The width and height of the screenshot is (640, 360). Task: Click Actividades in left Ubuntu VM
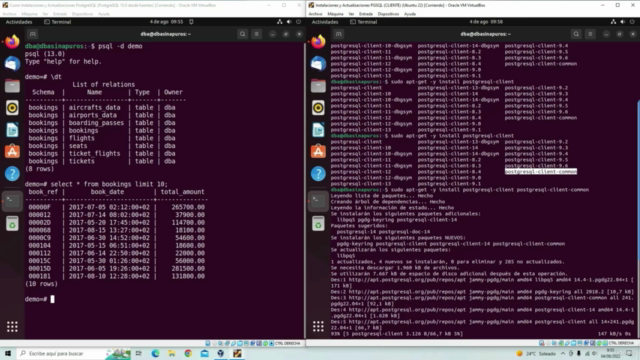pyautogui.click(x=19, y=22)
